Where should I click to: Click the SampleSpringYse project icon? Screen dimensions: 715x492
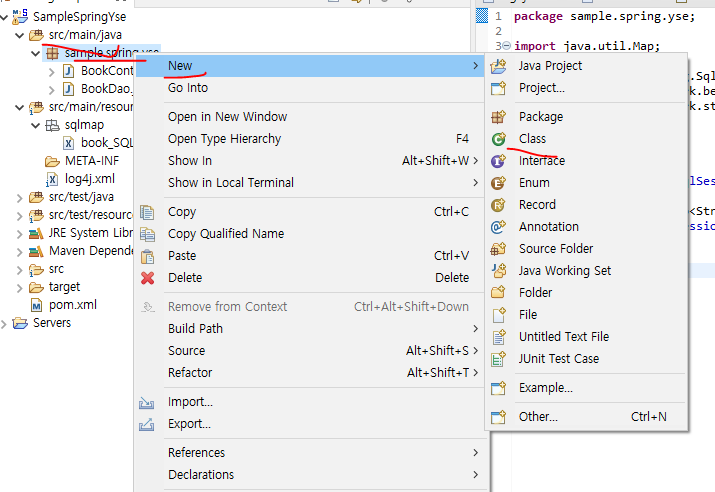[20, 16]
